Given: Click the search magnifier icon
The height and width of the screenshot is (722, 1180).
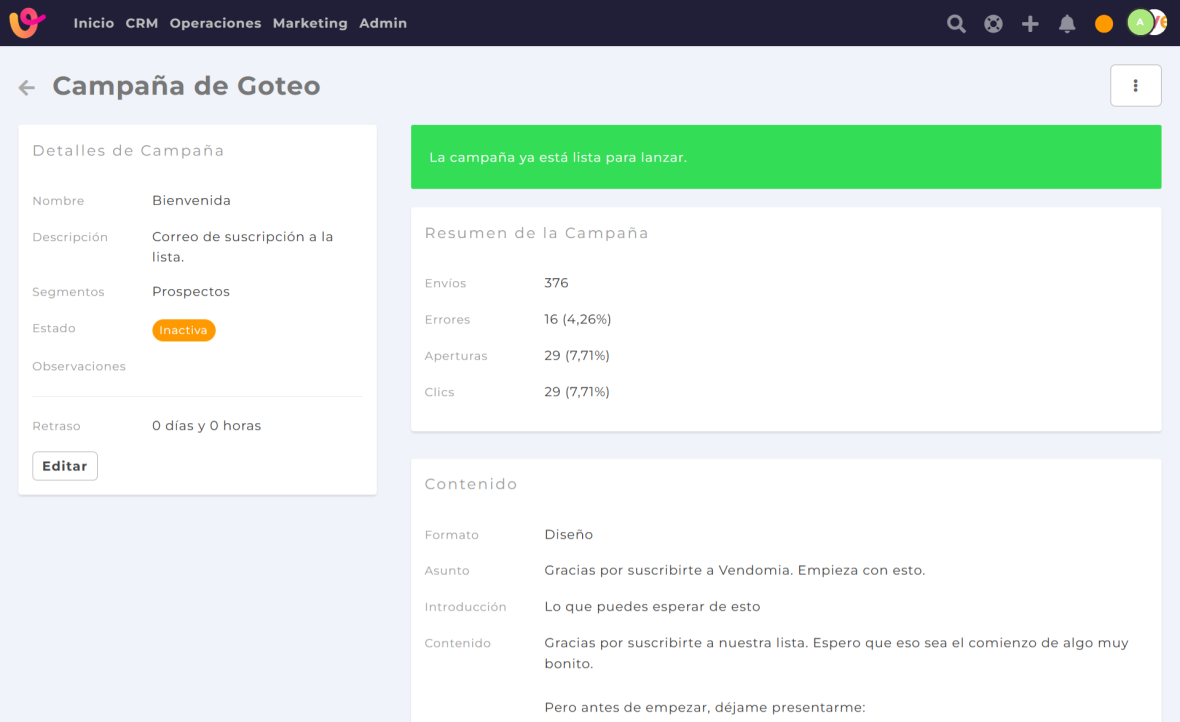Looking at the screenshot, I should click(x=956, y=23).
